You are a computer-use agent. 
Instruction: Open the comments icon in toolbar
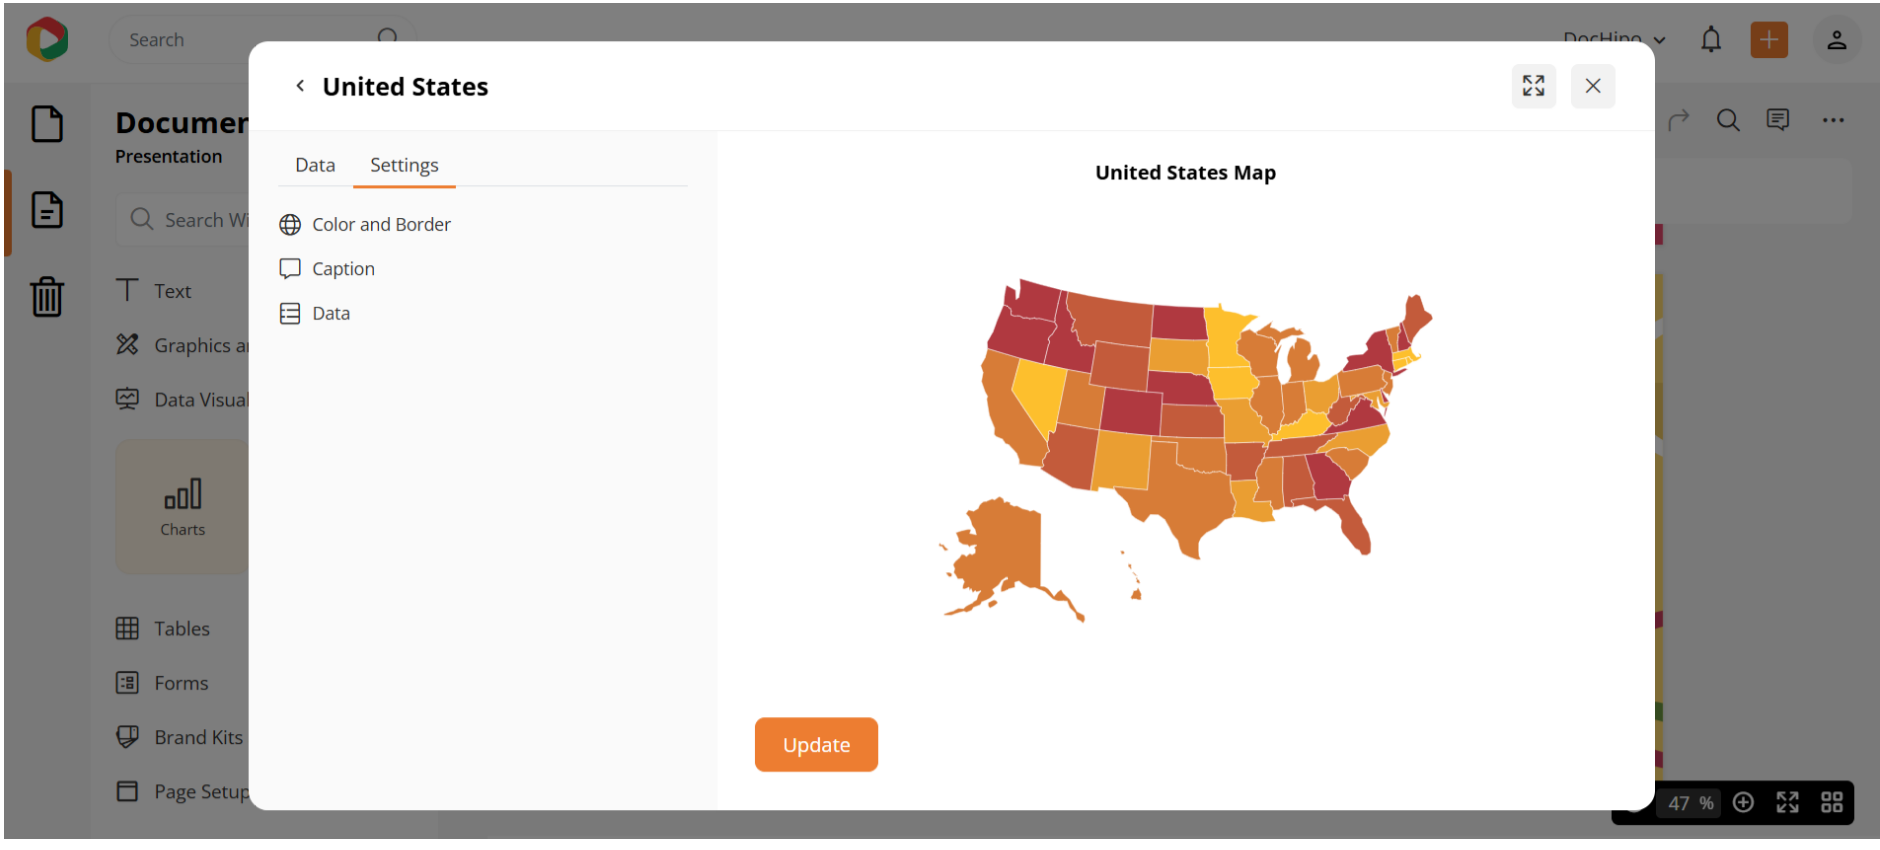tap(1777, 121)
